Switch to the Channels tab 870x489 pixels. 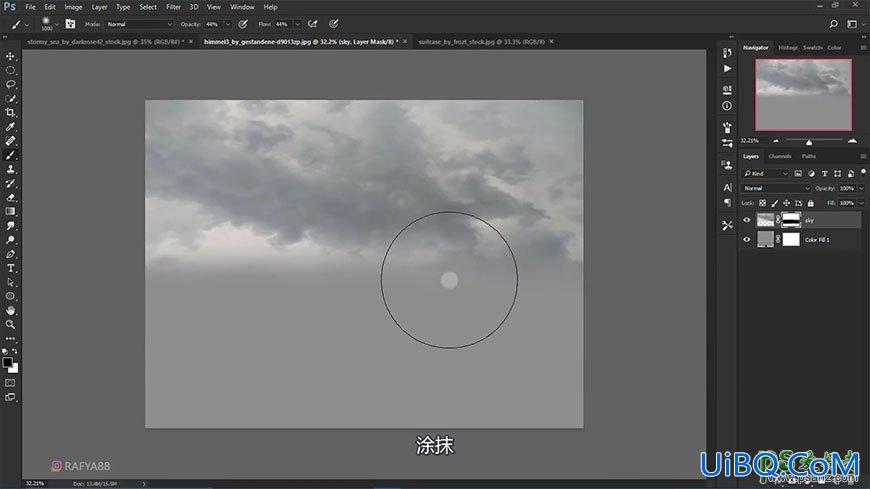click(x=780, y=157)
